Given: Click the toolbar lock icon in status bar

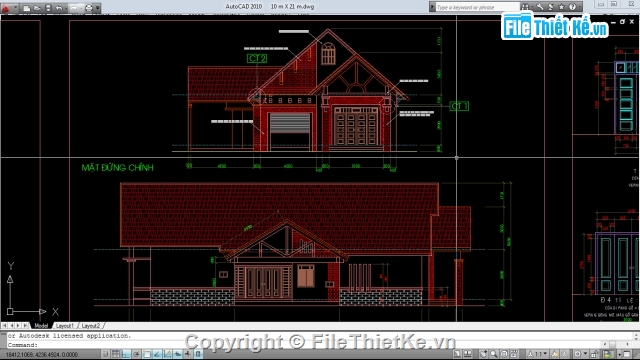Looking at the screenshot, I should (594, 354).
